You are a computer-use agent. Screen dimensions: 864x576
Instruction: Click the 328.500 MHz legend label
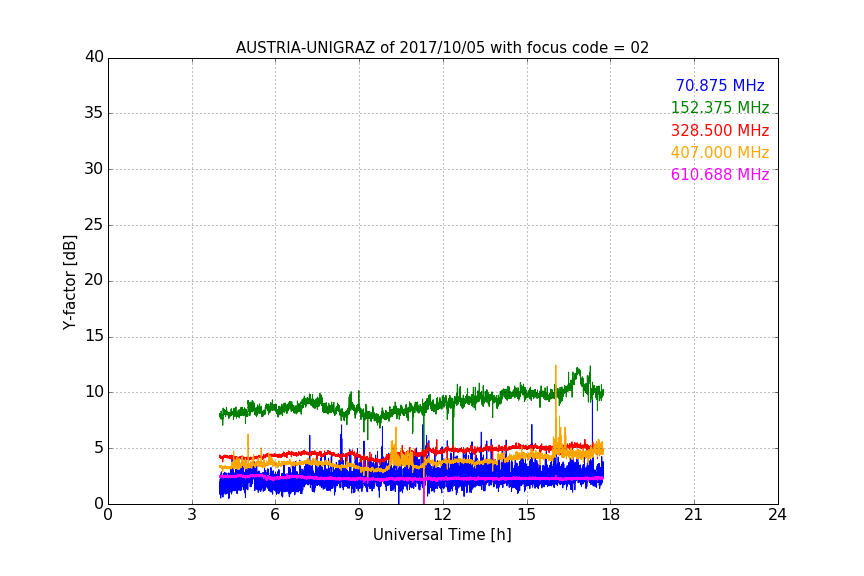720,130
